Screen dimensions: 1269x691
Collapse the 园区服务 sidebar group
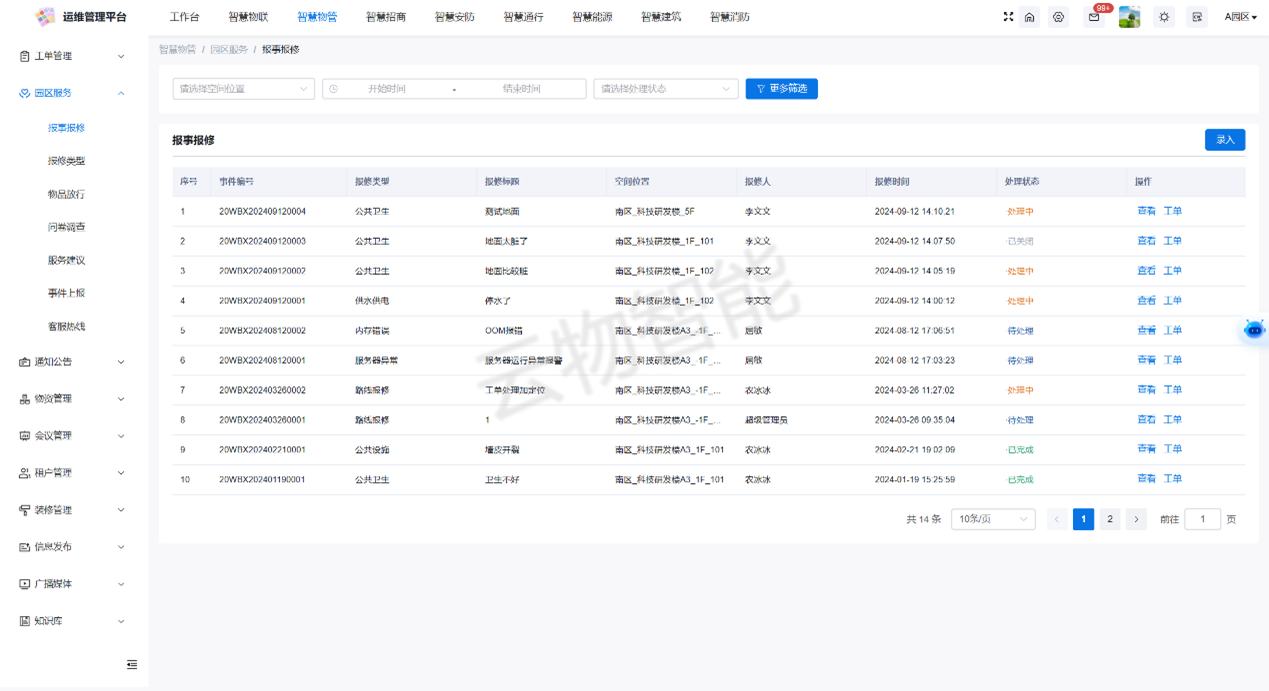tap(74, 93)
